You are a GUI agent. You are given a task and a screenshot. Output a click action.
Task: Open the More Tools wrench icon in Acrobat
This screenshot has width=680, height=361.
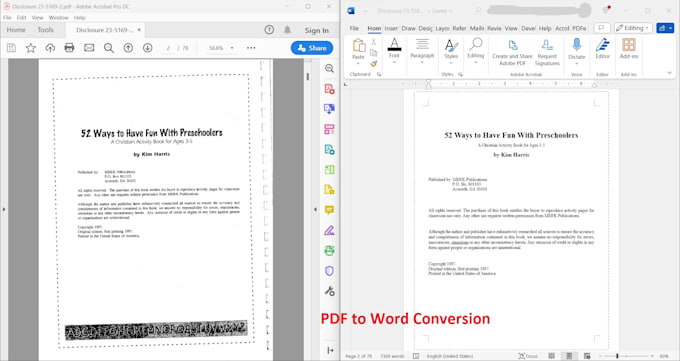(330, 291)
